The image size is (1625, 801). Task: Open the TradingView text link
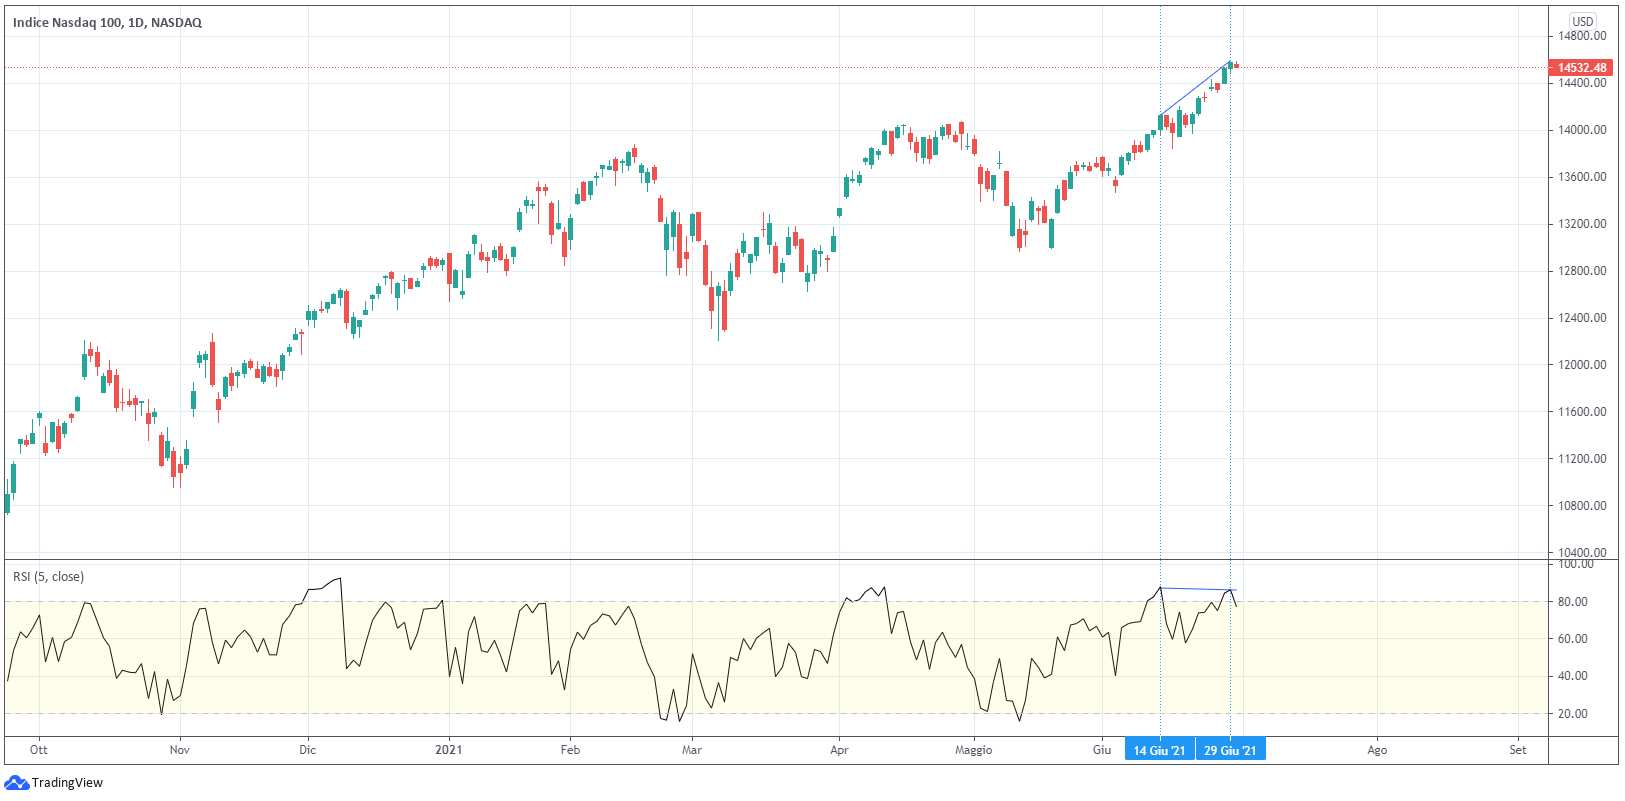(67, 783)
